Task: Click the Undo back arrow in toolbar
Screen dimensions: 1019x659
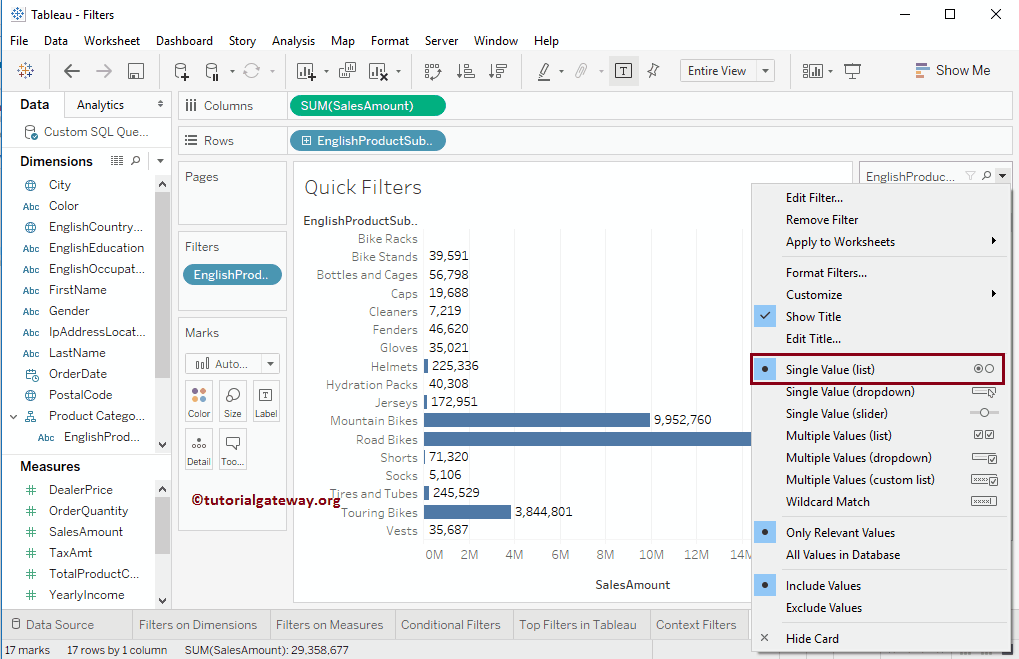Action: (x=72, y=71)
